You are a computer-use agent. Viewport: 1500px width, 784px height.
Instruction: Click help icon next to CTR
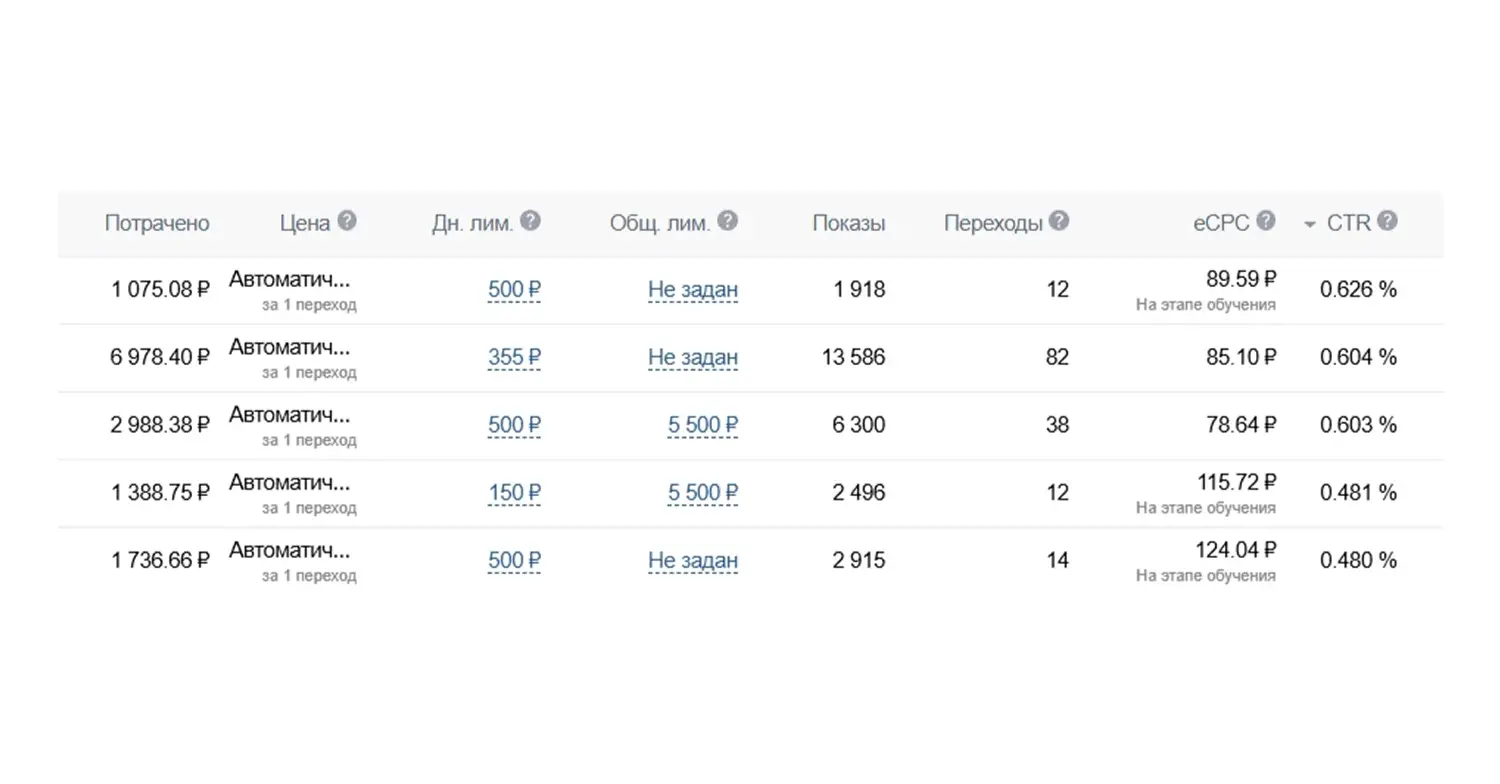[x=1387, y=221]
